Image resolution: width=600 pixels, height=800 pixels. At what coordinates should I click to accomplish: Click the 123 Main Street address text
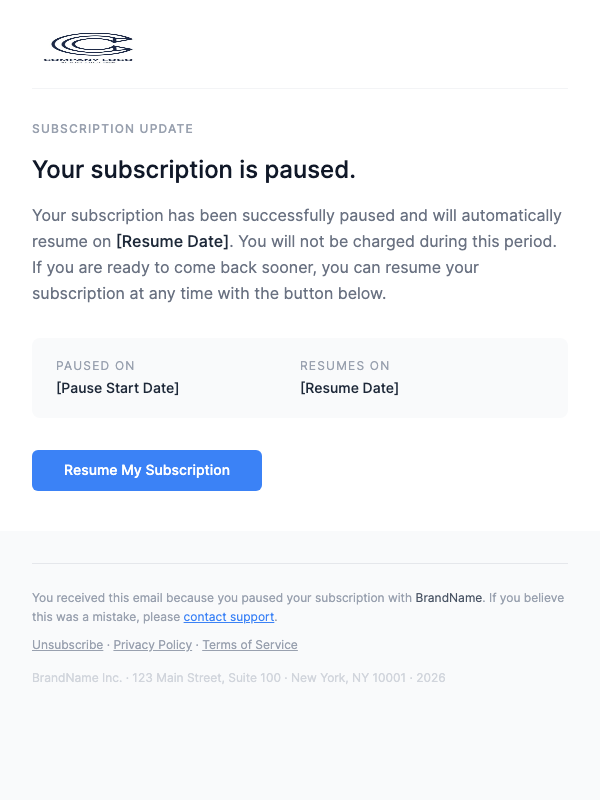point(152,677)
